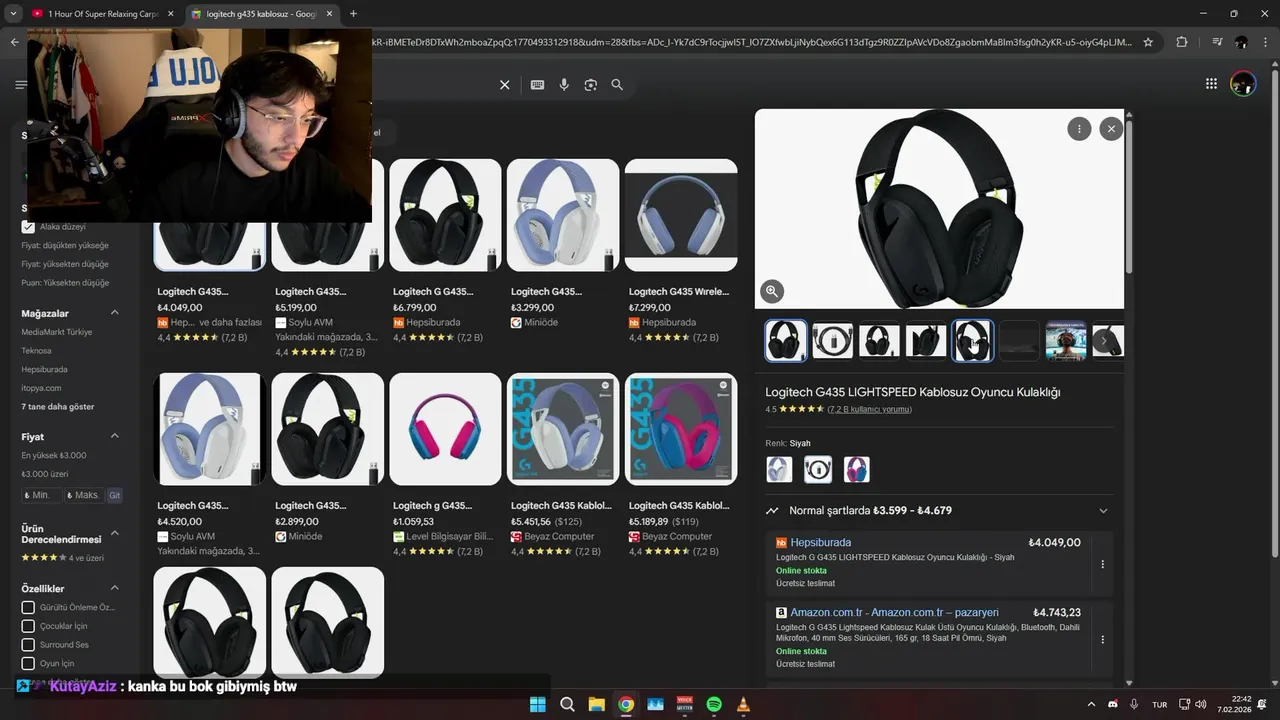Open the Hepsiburada offer link
Image resolution: width=1280 pixels, height=720 pixels.
821,543
